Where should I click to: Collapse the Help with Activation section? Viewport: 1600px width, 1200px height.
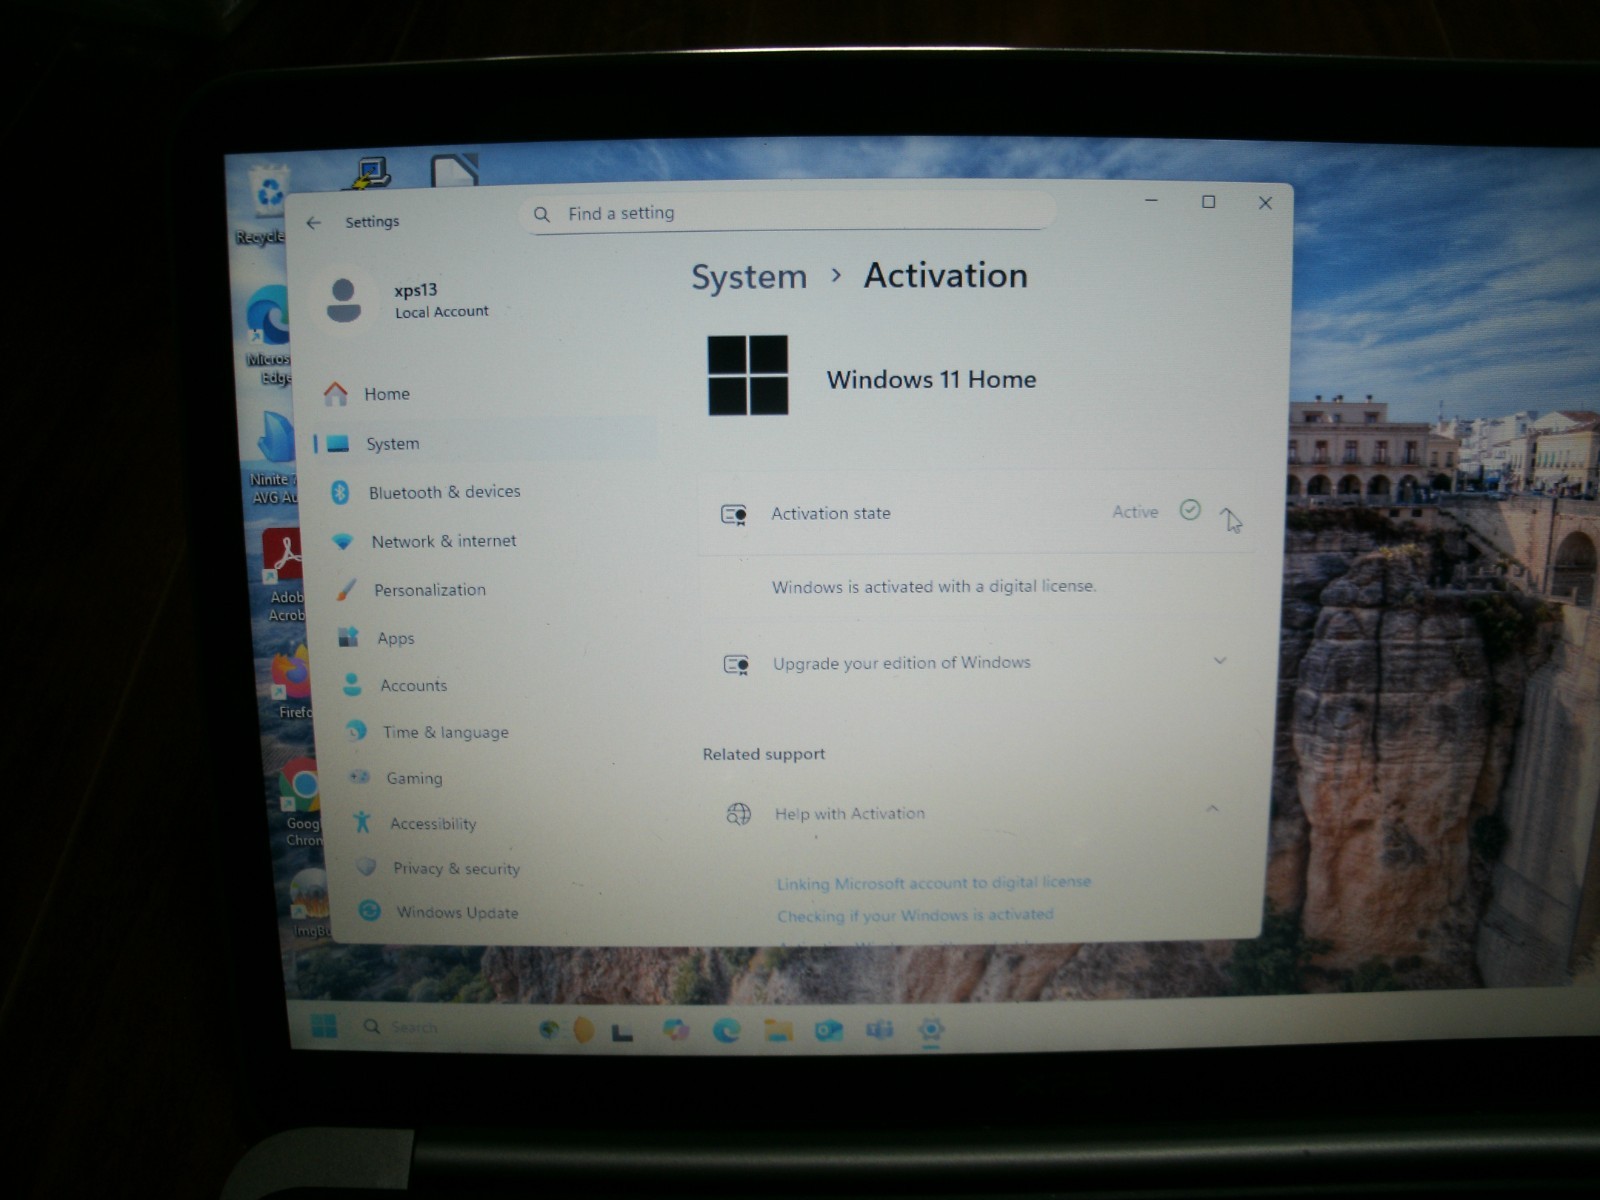click(x=1213, y=808)
